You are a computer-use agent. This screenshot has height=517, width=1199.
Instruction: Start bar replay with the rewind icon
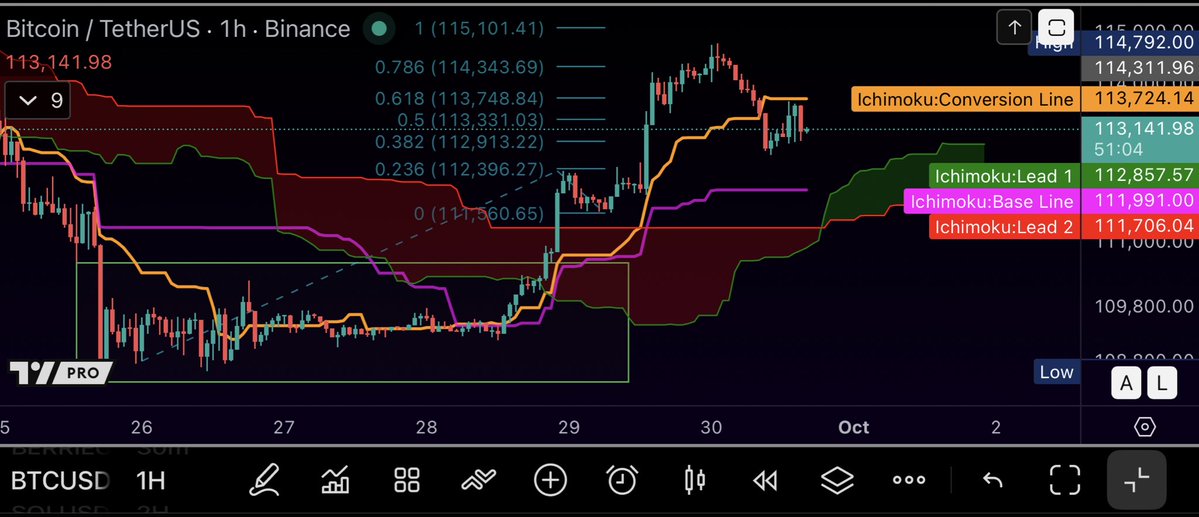765,480
